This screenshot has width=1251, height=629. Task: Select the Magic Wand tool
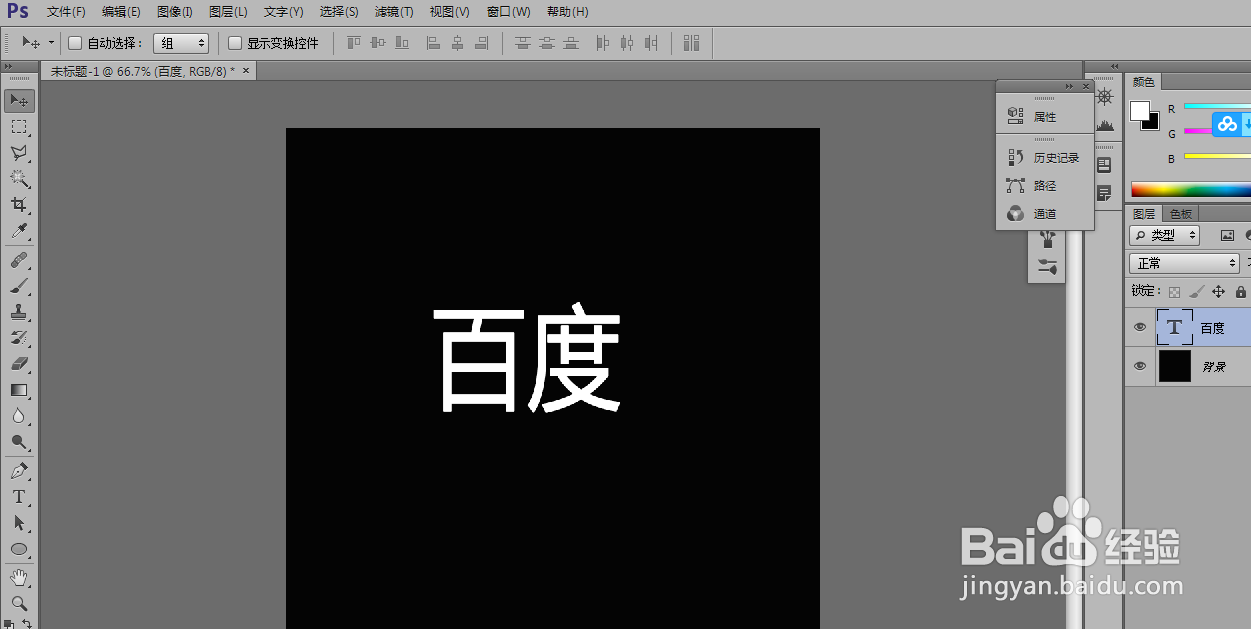19,179
